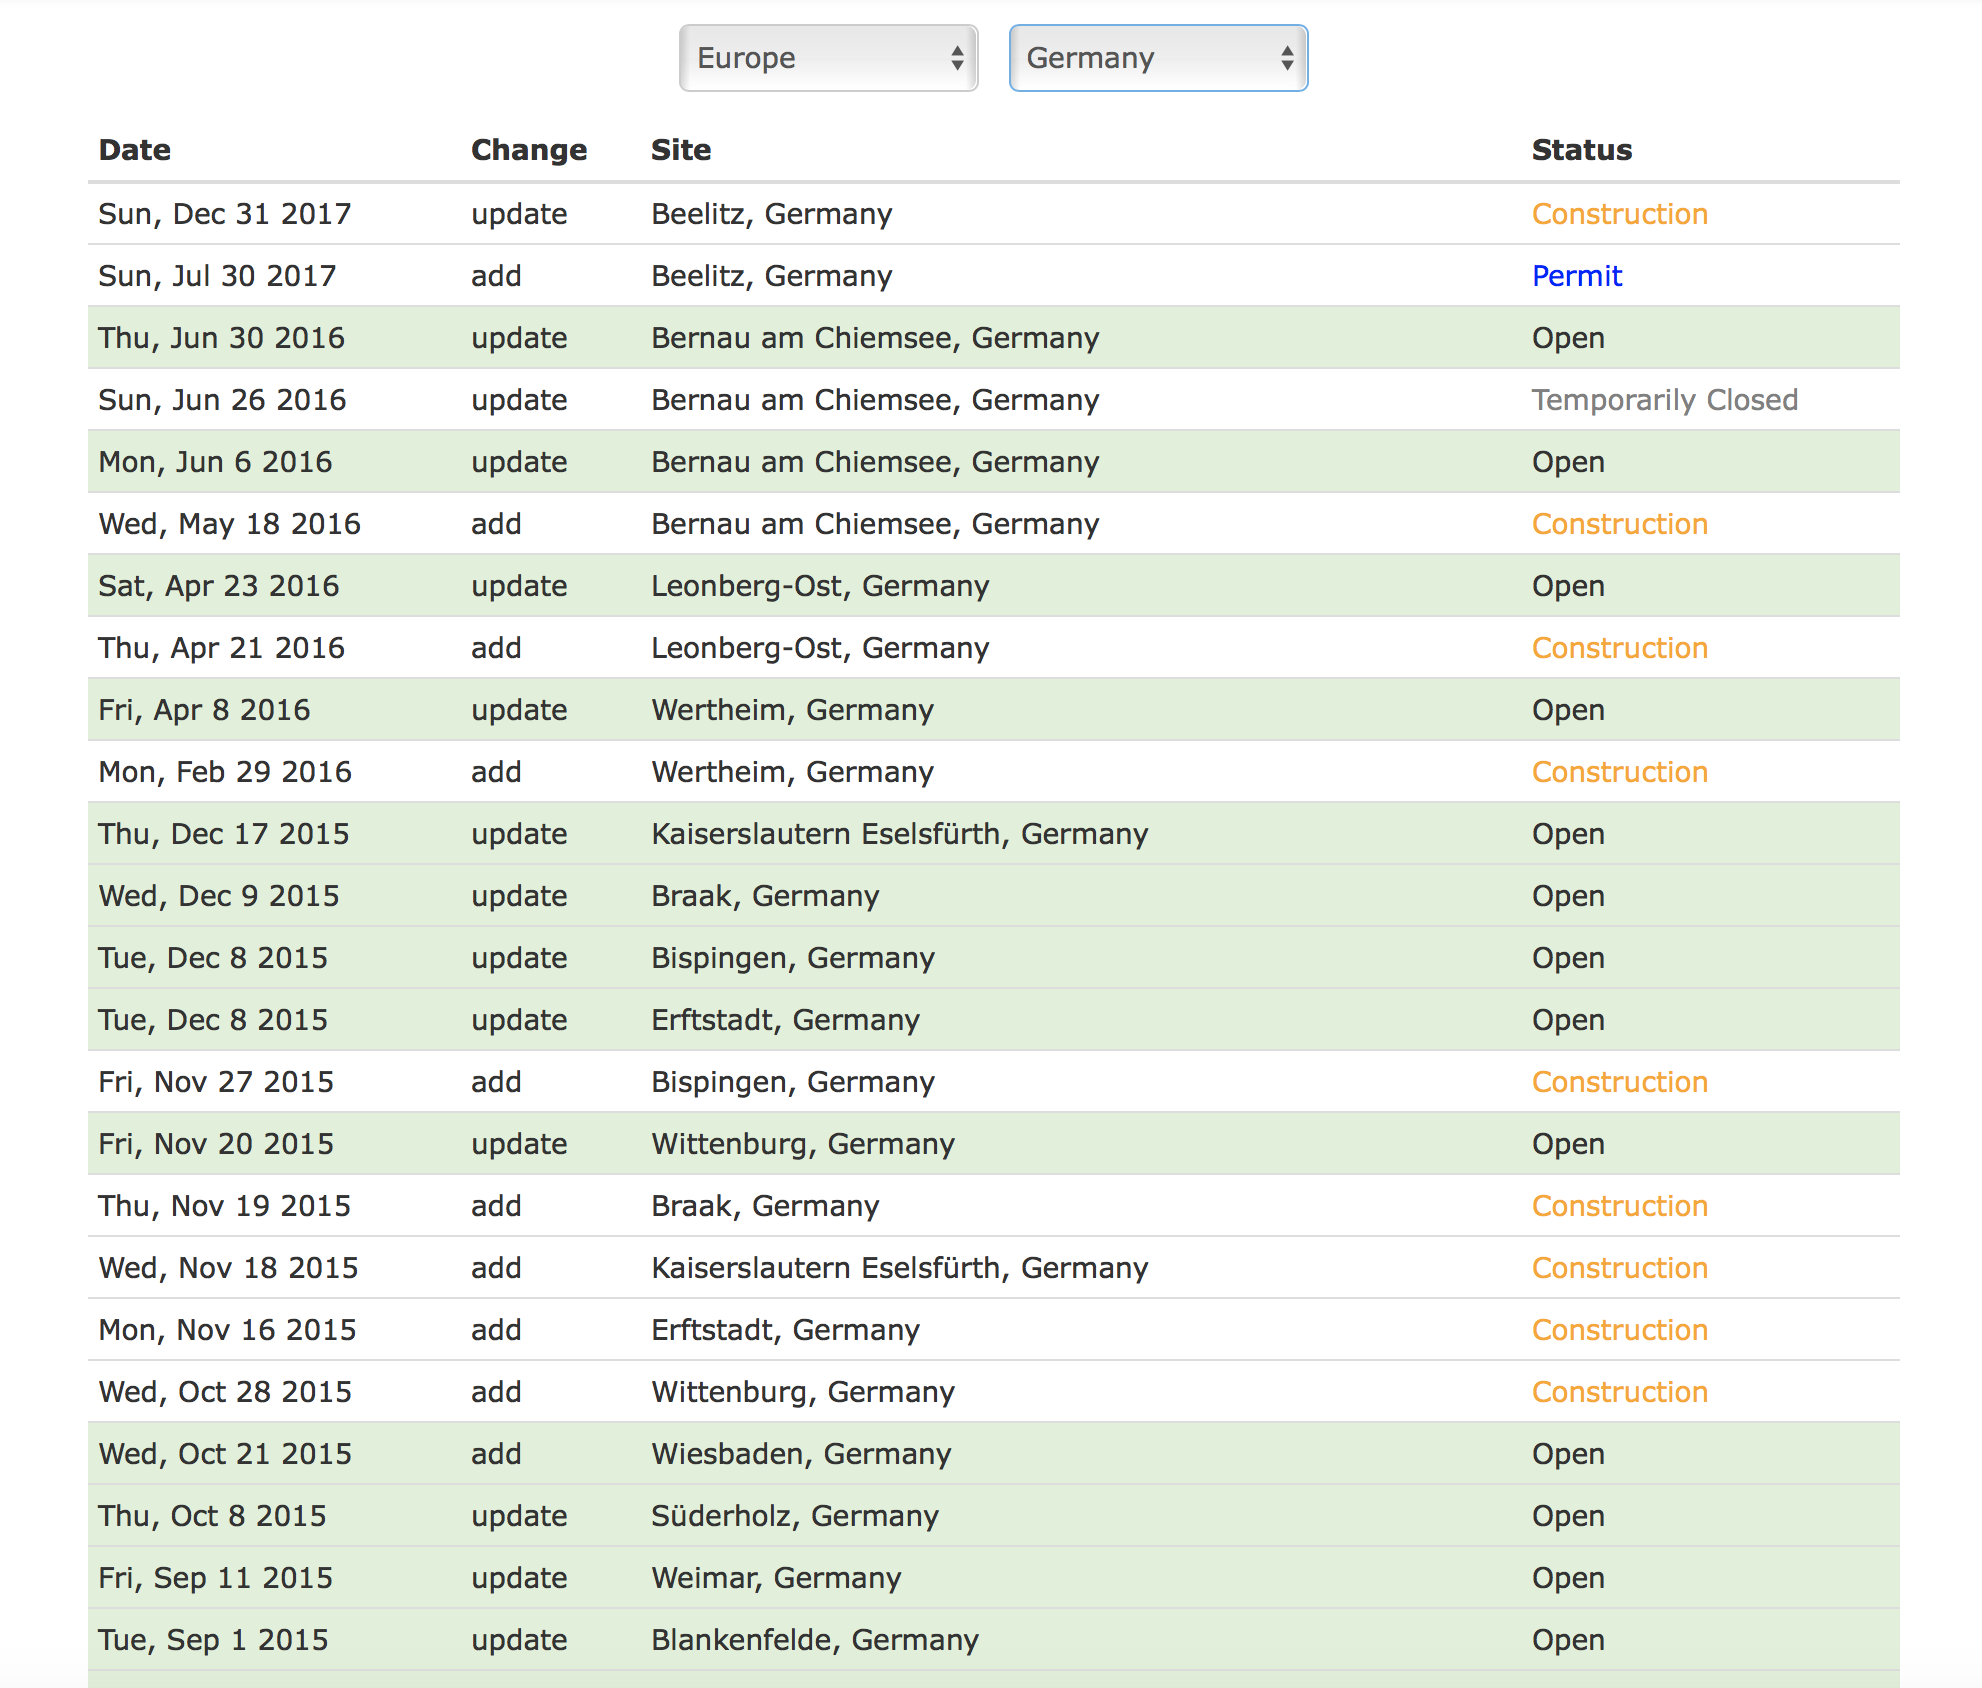Click Bispingen, Germany on Dec 8 row
Viewport: 1982px width, 1688px height.
point(793,958)
